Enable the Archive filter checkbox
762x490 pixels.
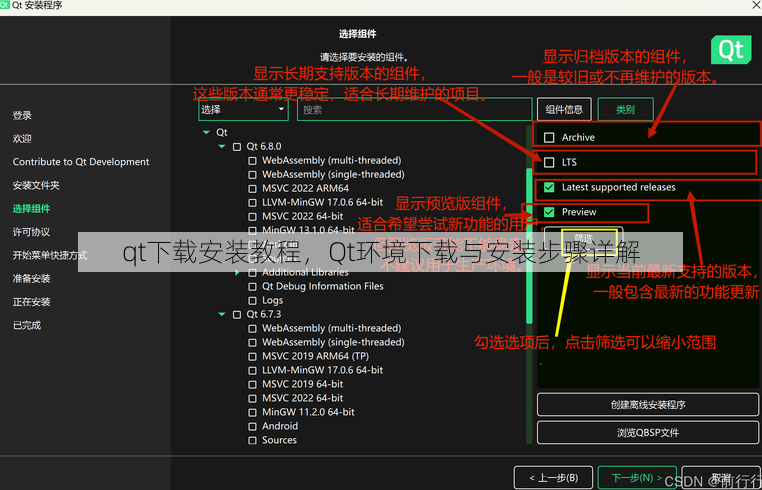[x=549, y=138]
